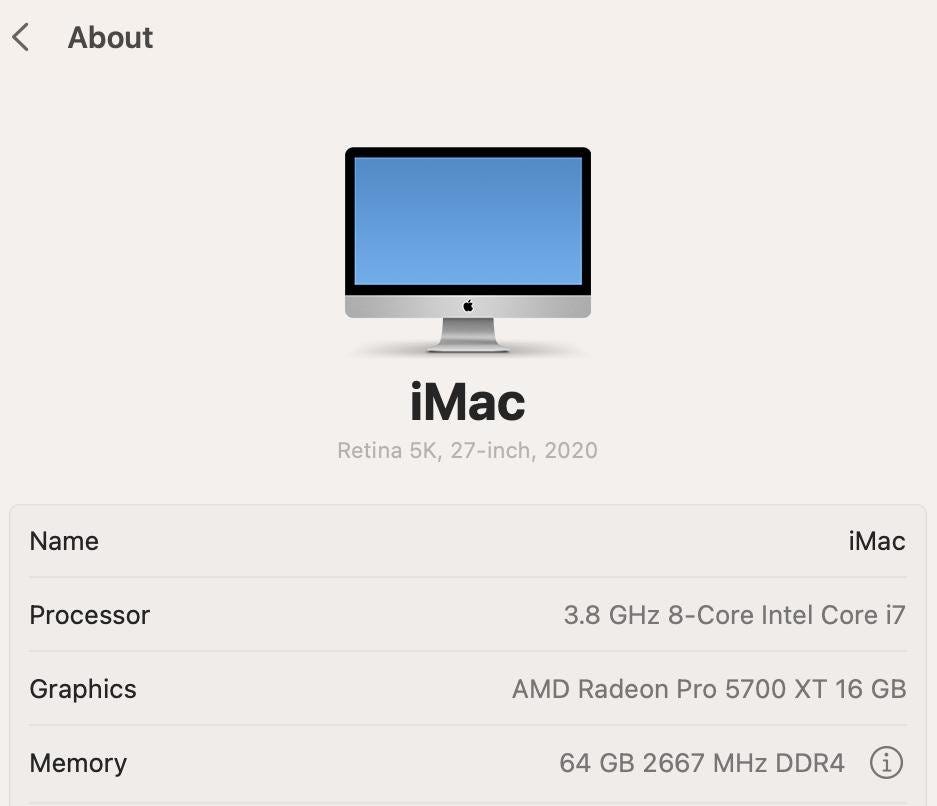Viewport: 937px width, 806px height.
Task: Click the Processor label
Action: click(x=90, y=615)
